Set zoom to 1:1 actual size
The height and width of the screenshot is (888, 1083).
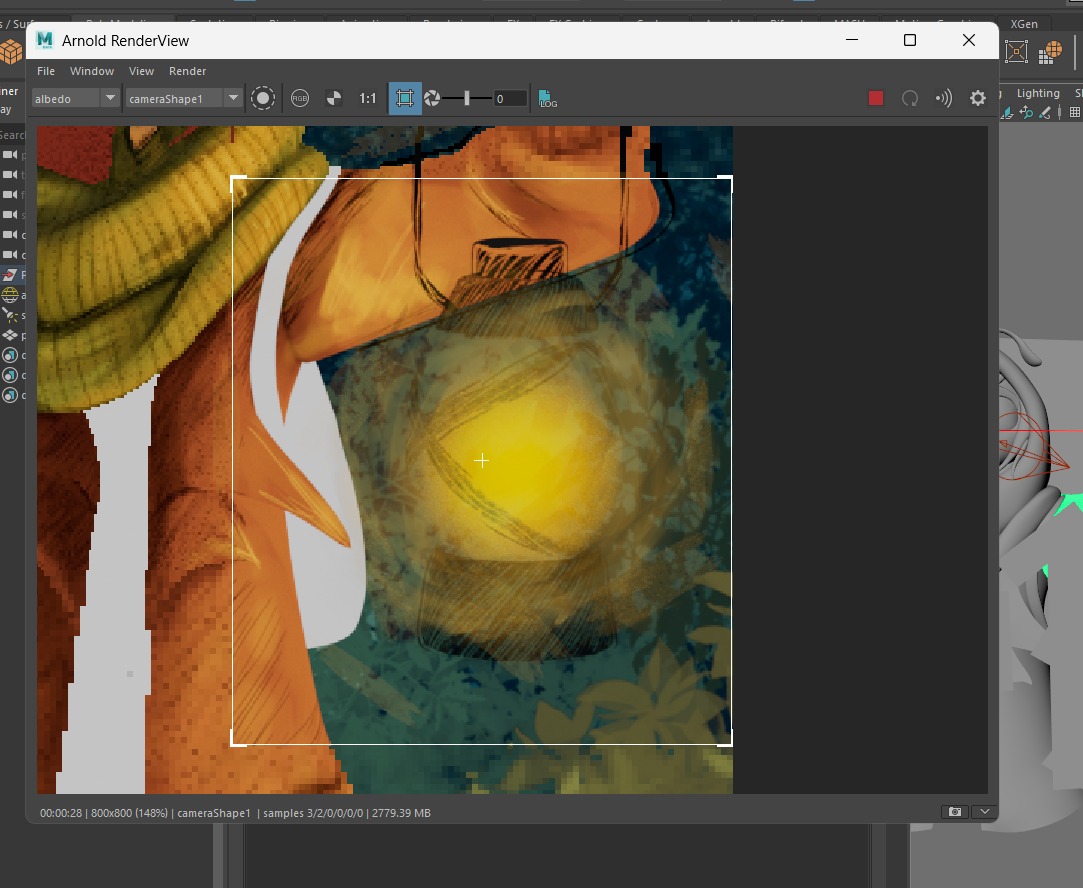coord(367,98)
